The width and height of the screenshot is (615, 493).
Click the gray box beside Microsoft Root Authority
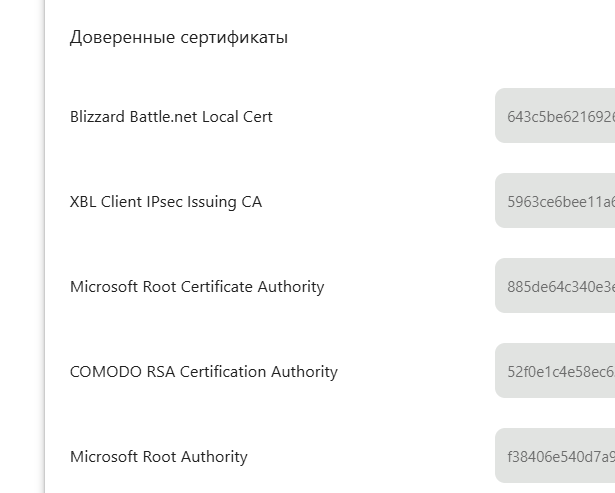click(555, 456)
